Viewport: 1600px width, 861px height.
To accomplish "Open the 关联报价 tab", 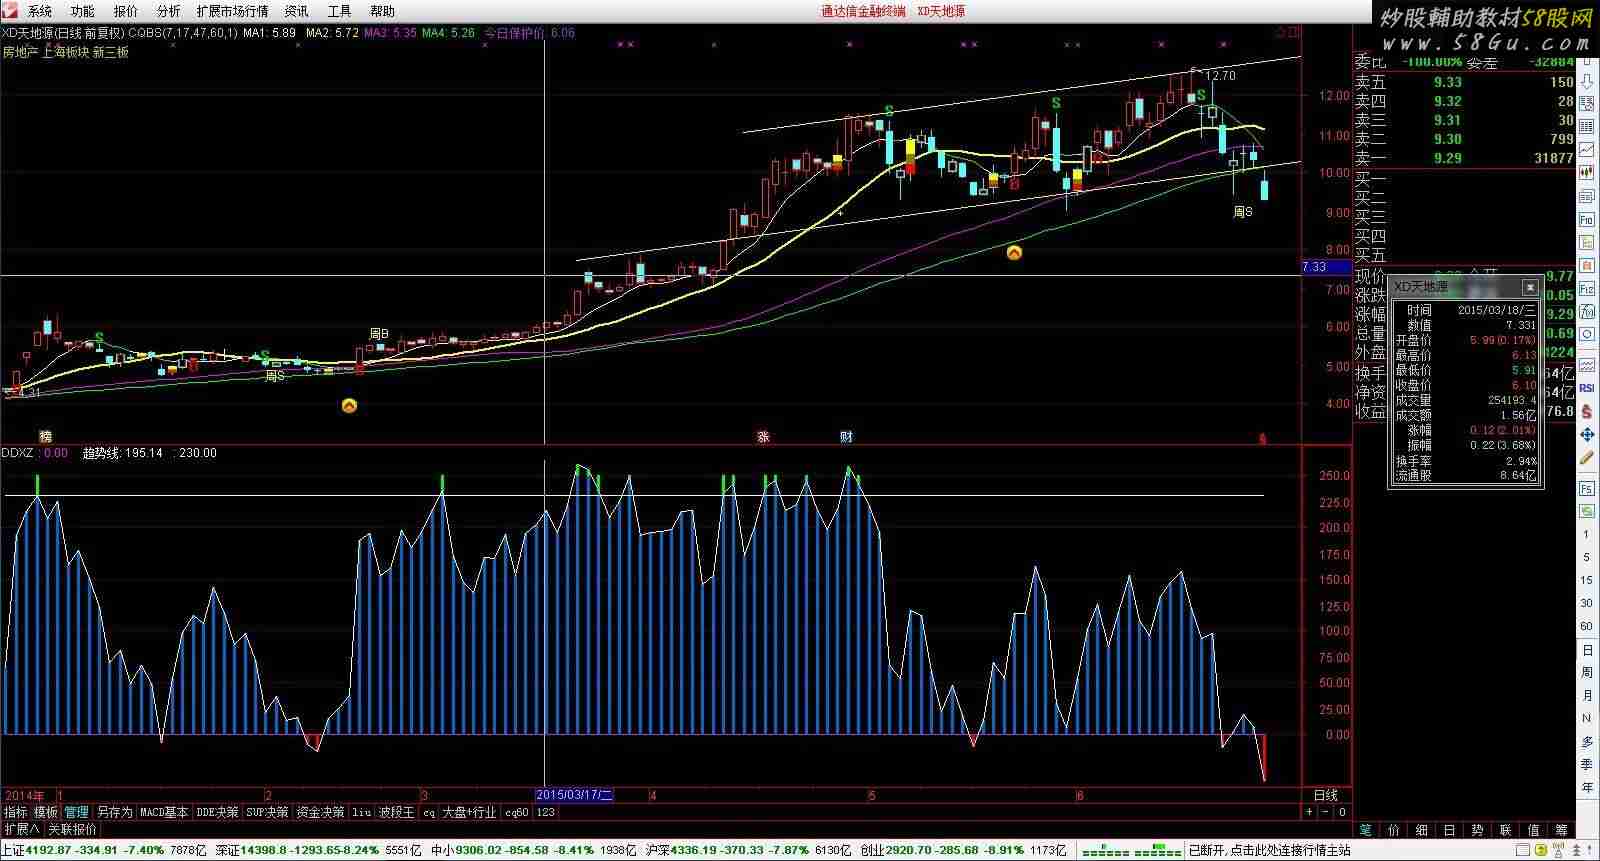I will [x=73, y=829].
